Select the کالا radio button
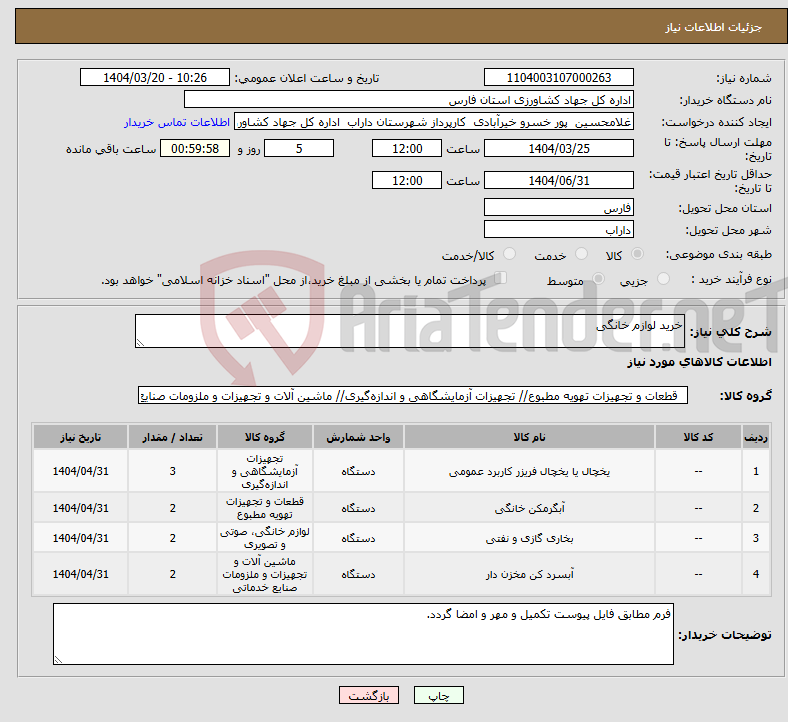This screenshot has height=722, width=788. click(x=637, y=254)
